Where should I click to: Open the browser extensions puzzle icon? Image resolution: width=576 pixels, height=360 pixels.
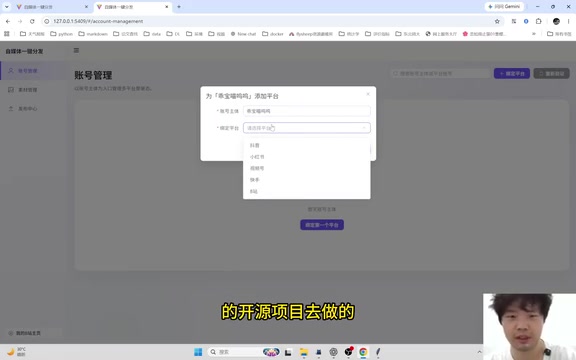(539, 21)
